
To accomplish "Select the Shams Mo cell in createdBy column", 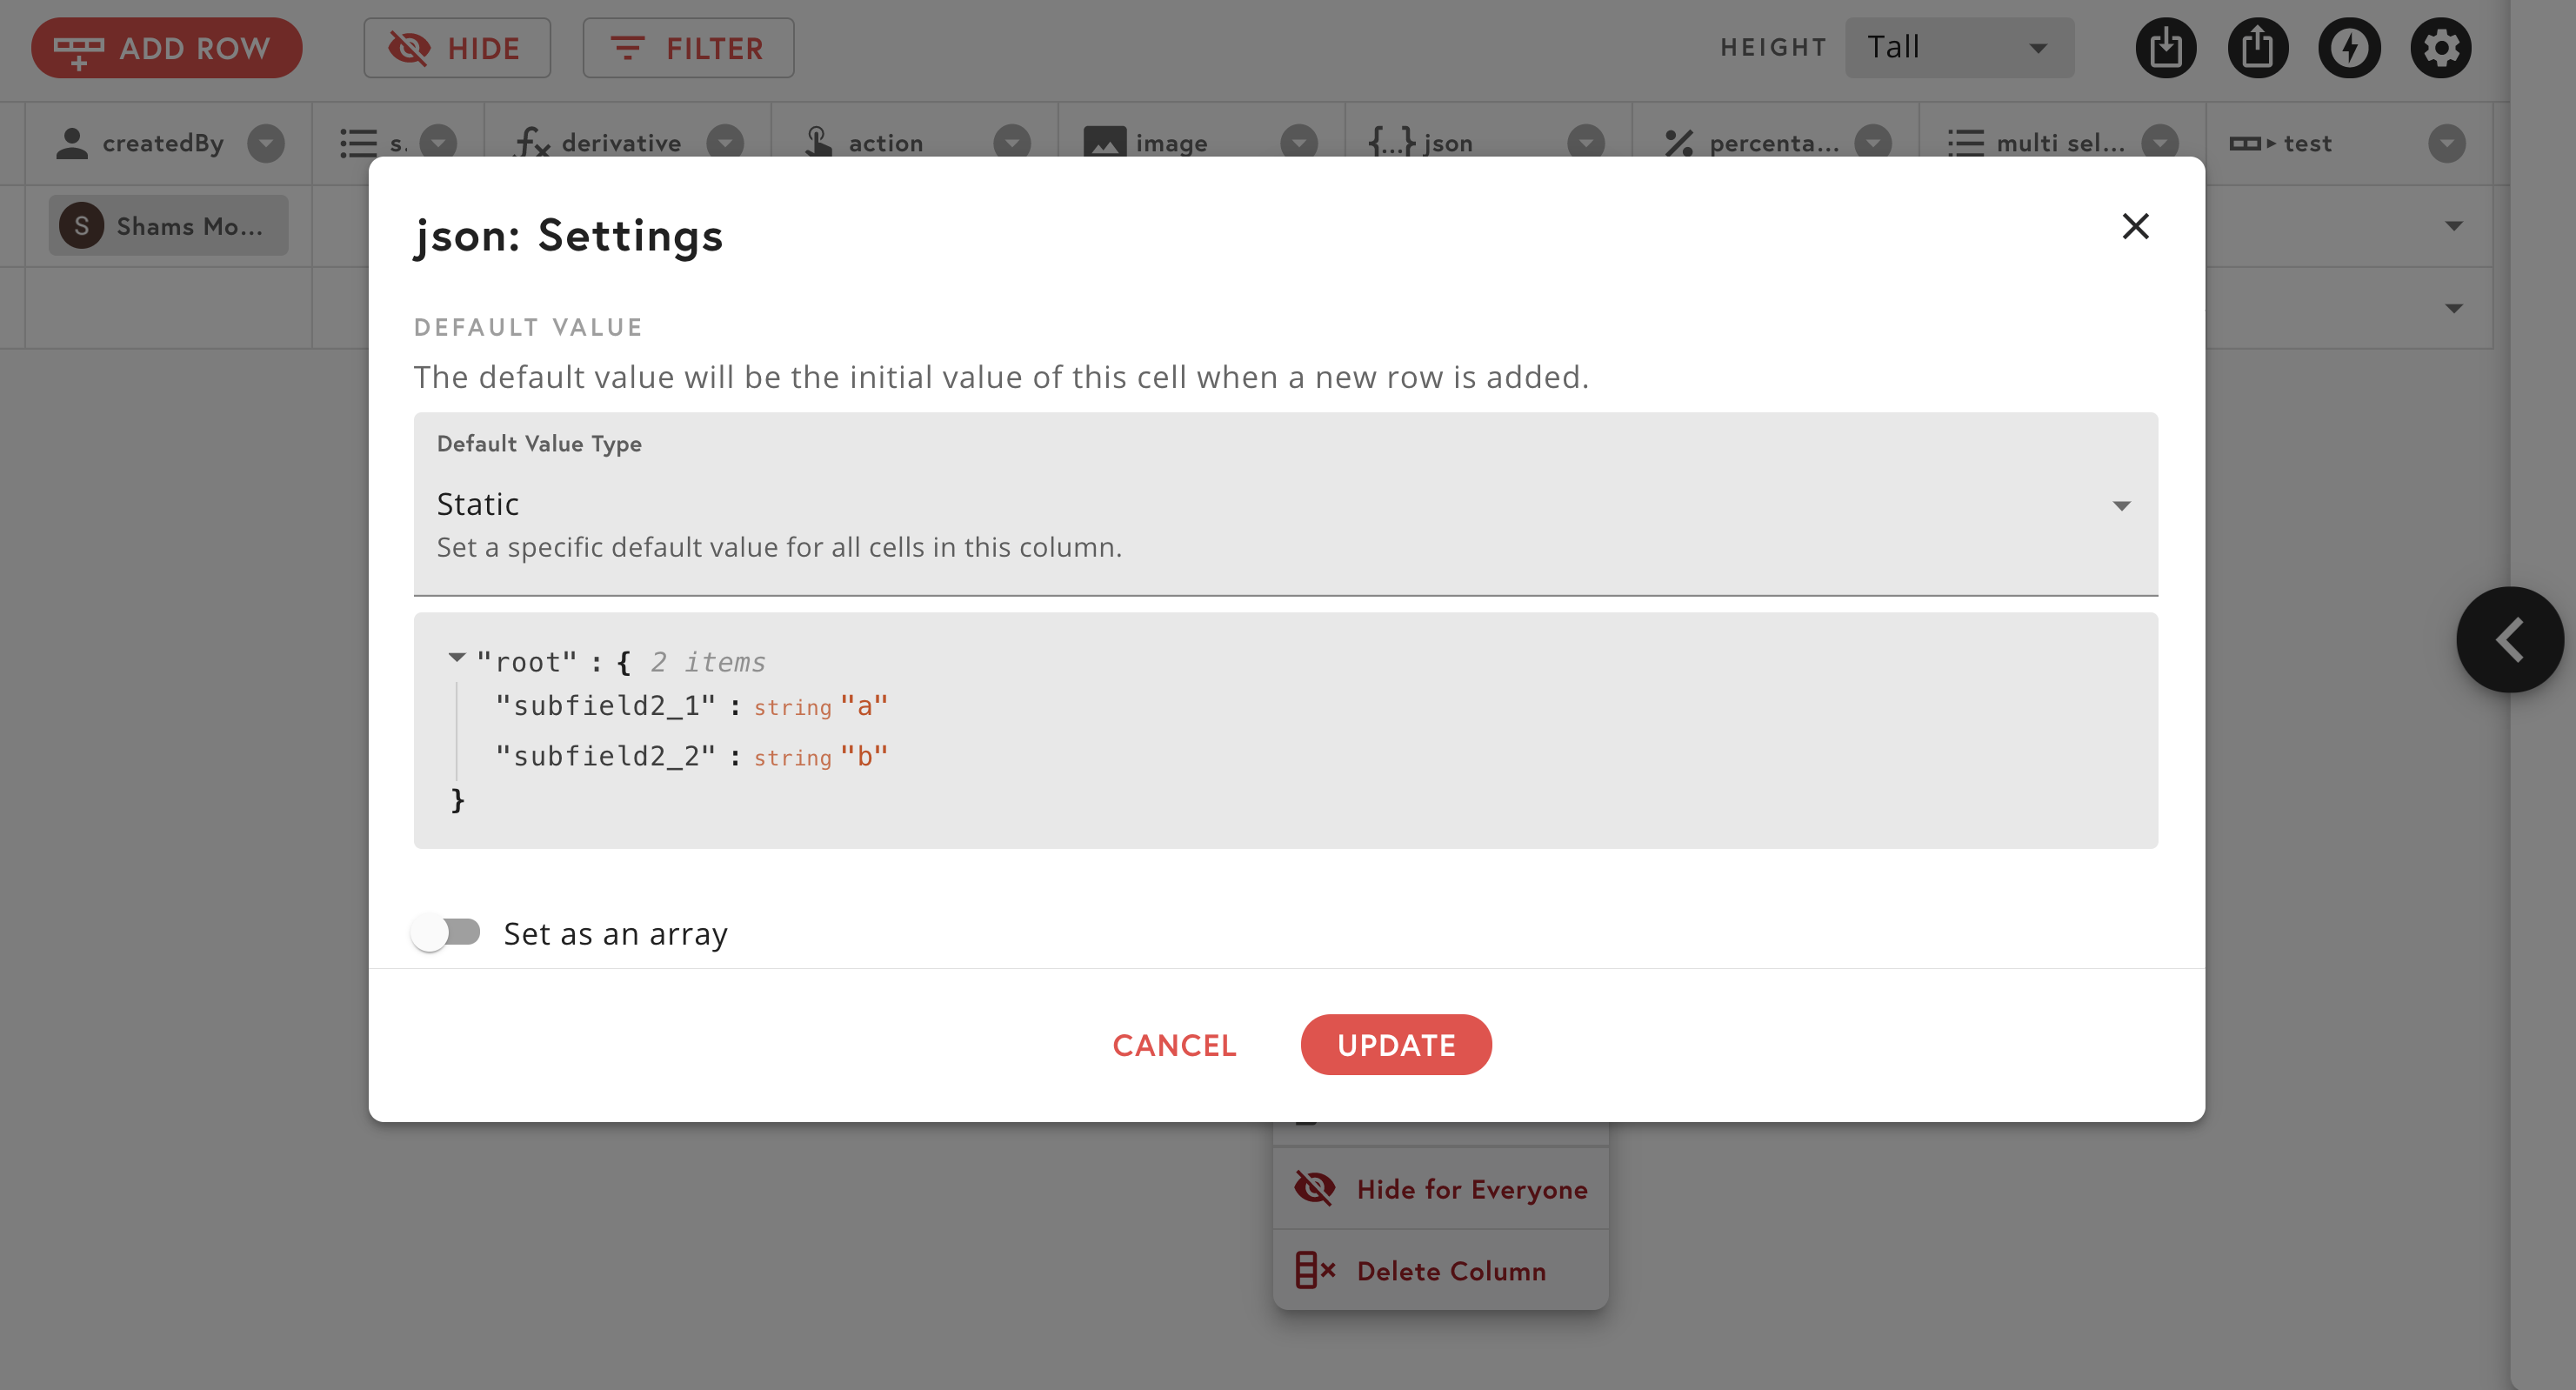I will click(167, 225).
